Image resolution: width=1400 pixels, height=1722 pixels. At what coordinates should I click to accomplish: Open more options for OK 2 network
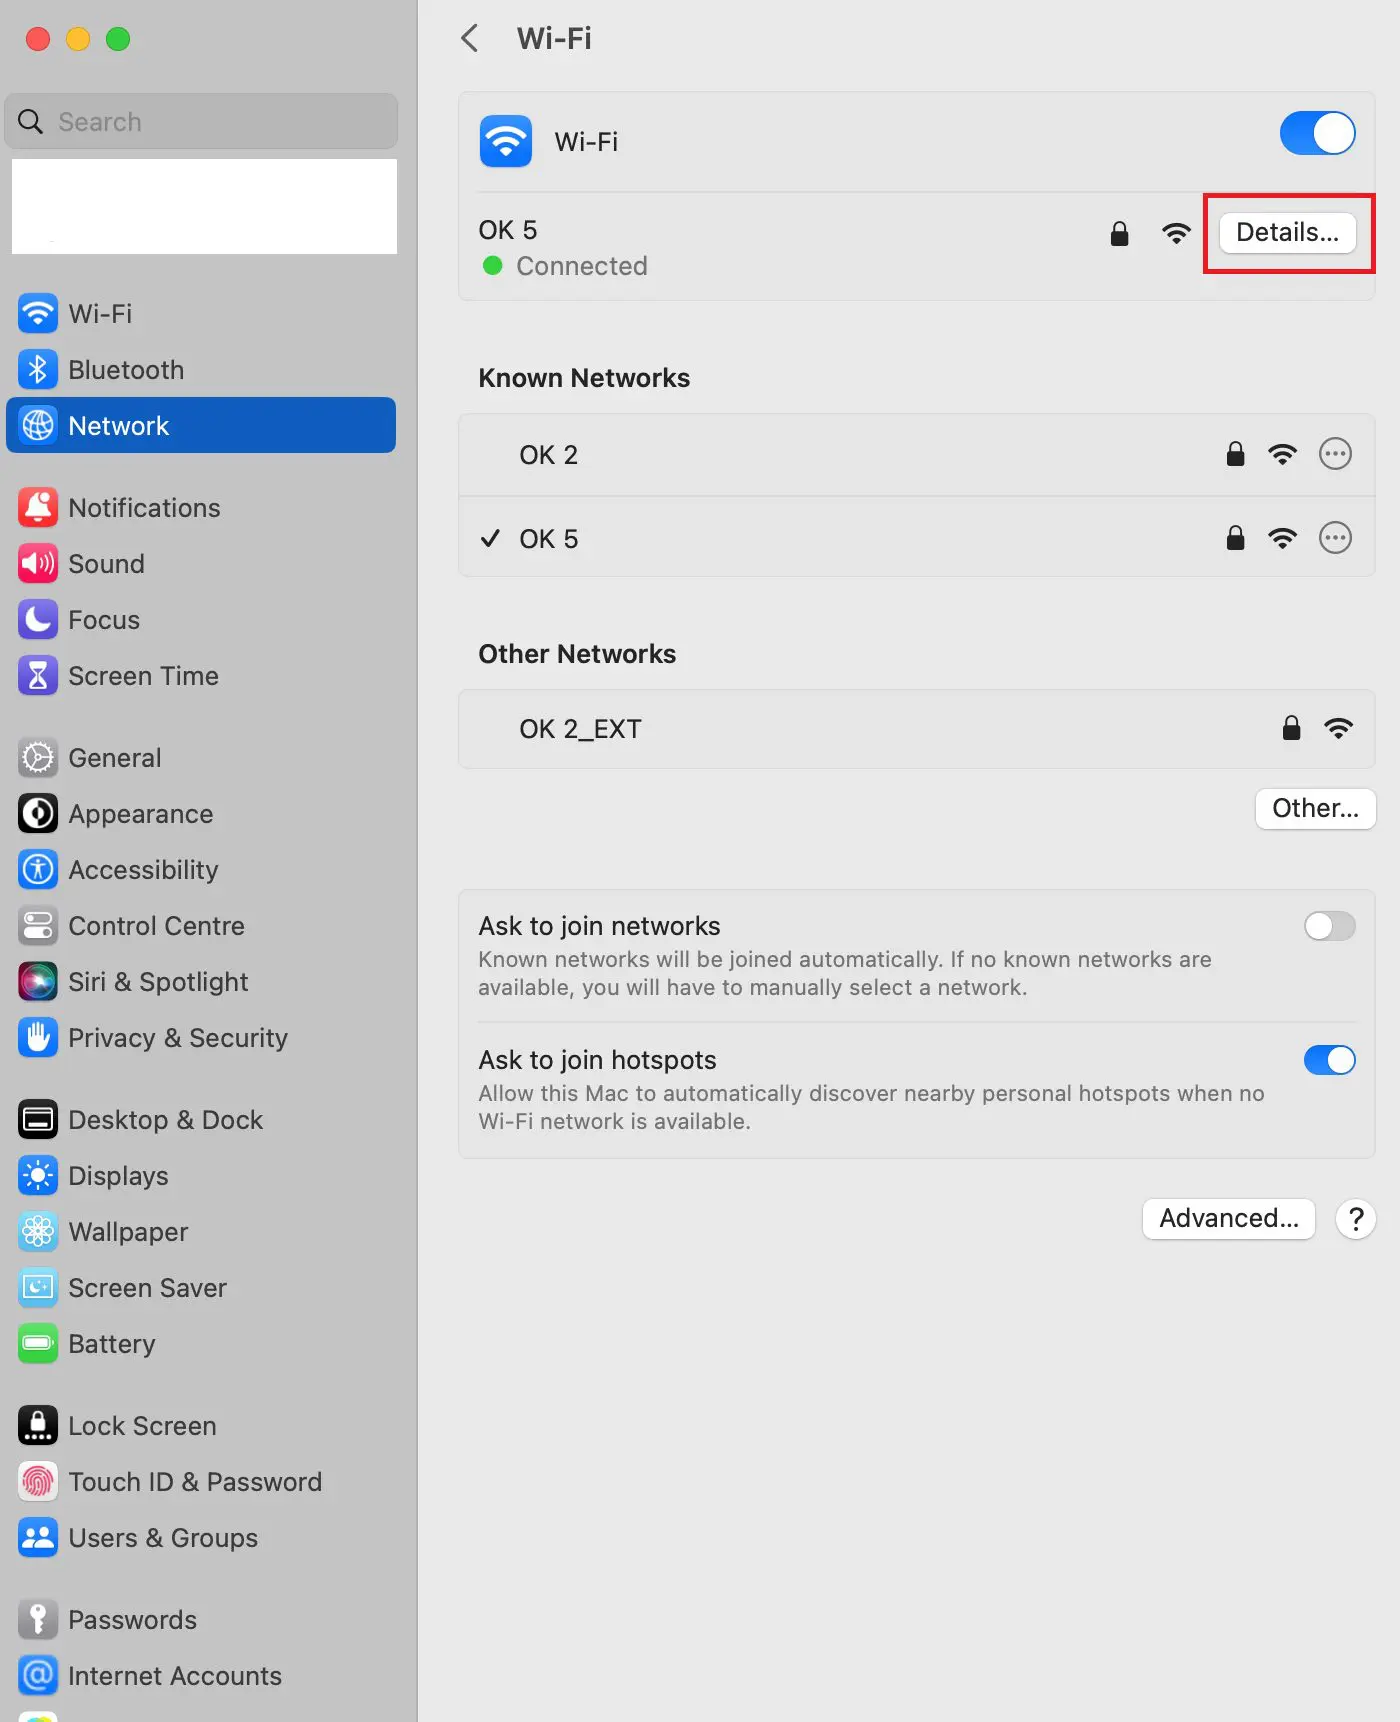(1335, 454)
